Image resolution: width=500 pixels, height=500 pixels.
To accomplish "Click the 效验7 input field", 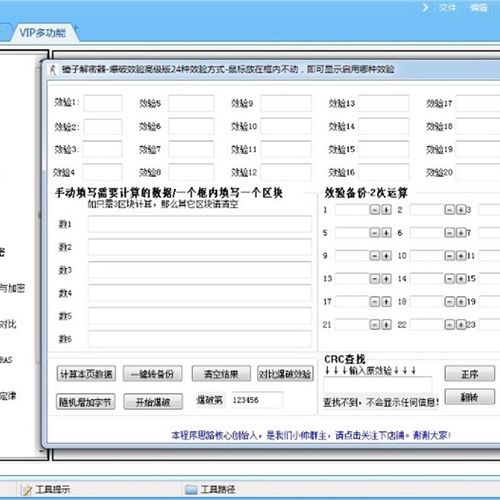I will (x=191, y=149).
